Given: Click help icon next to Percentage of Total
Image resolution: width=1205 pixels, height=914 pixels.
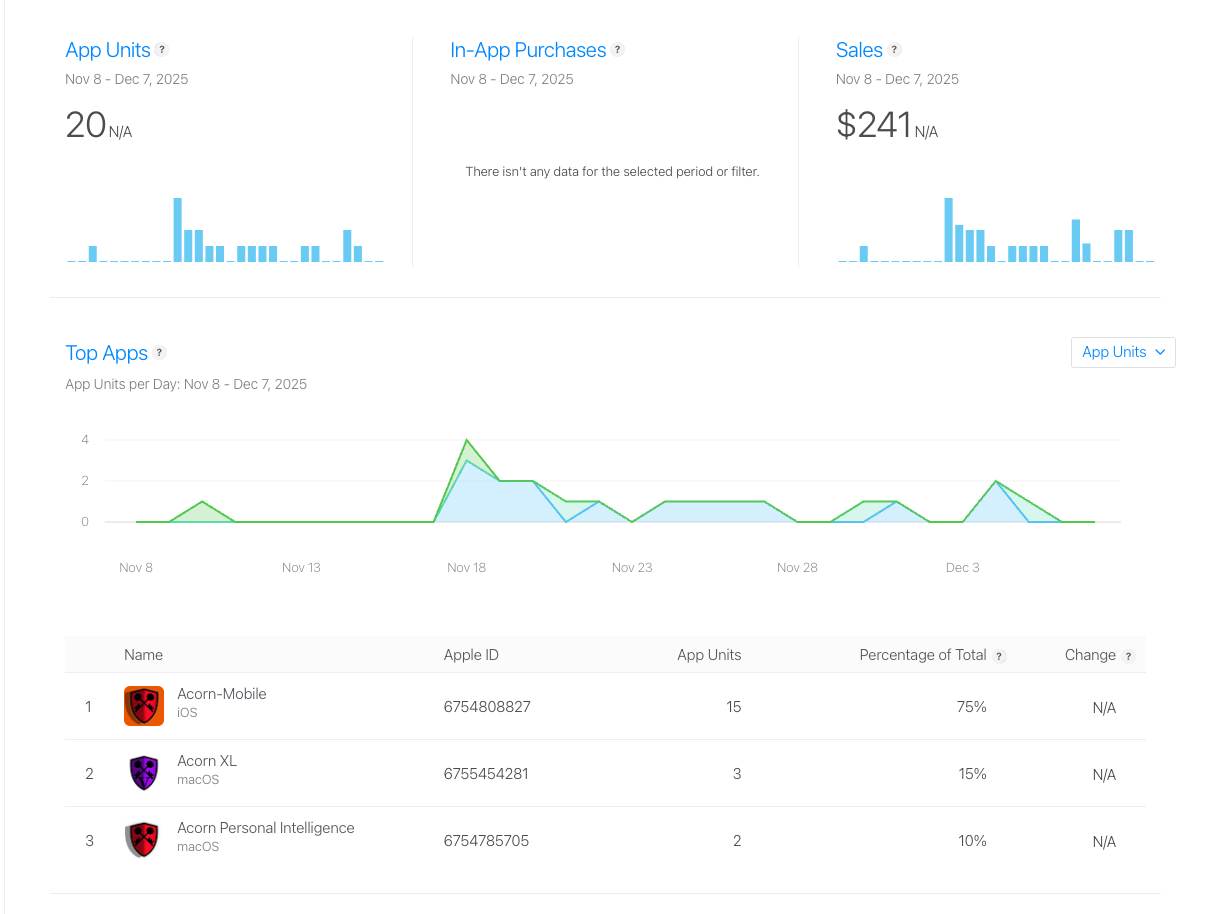Looking at the screenshot, I should coord(999,656).
